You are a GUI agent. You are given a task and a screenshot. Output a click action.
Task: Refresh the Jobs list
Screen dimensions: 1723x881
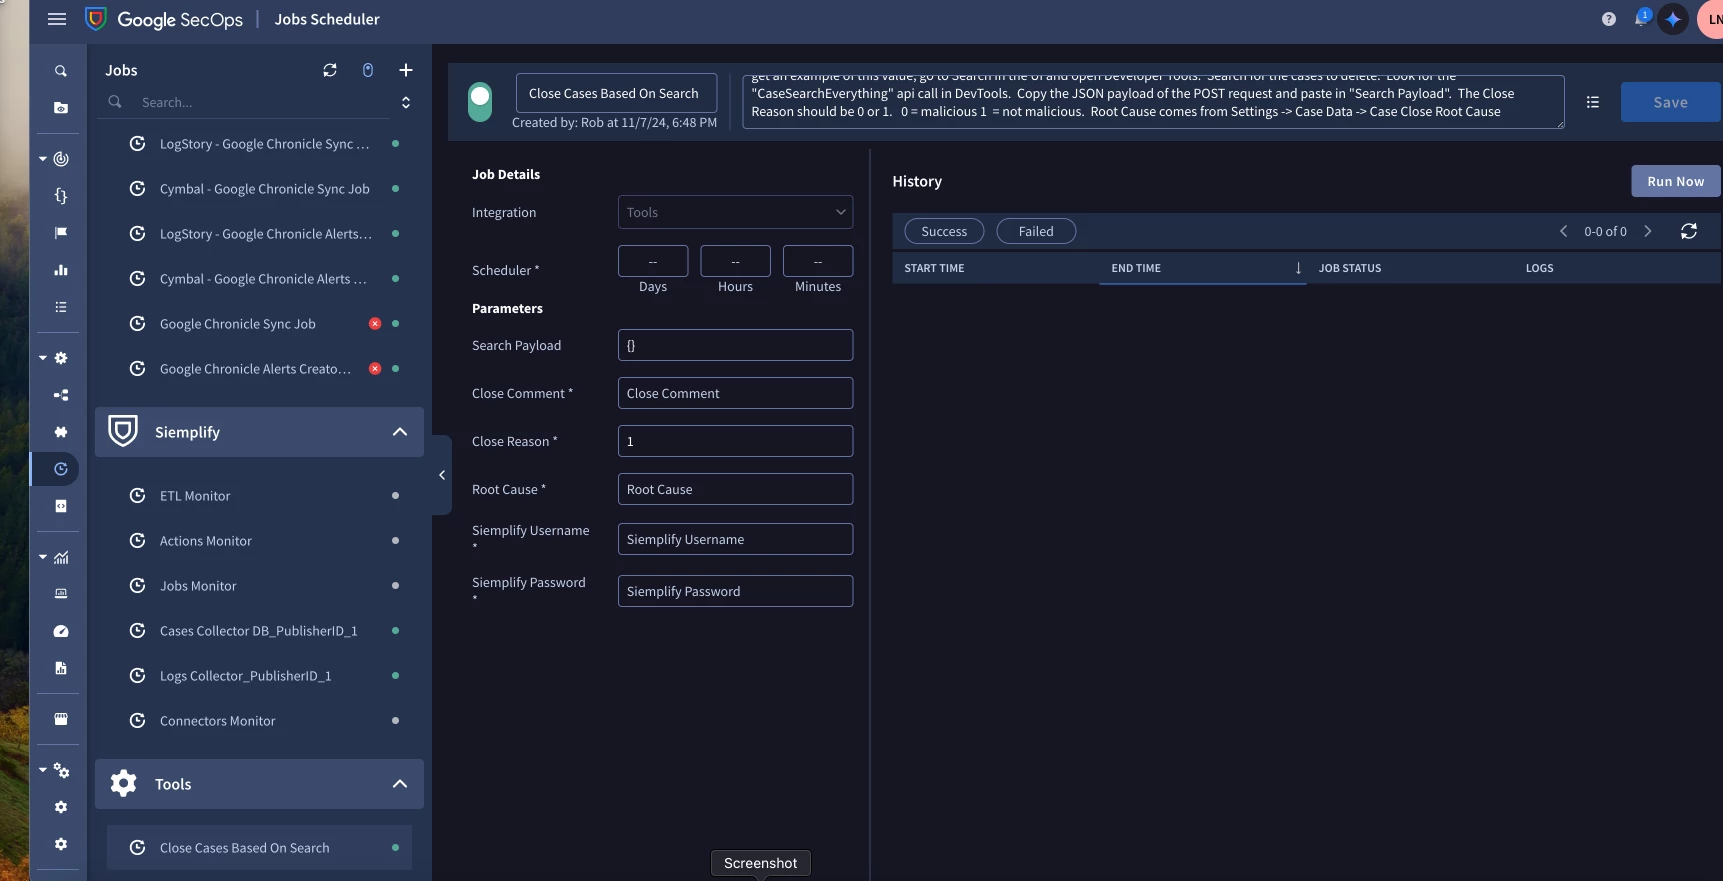330,70
